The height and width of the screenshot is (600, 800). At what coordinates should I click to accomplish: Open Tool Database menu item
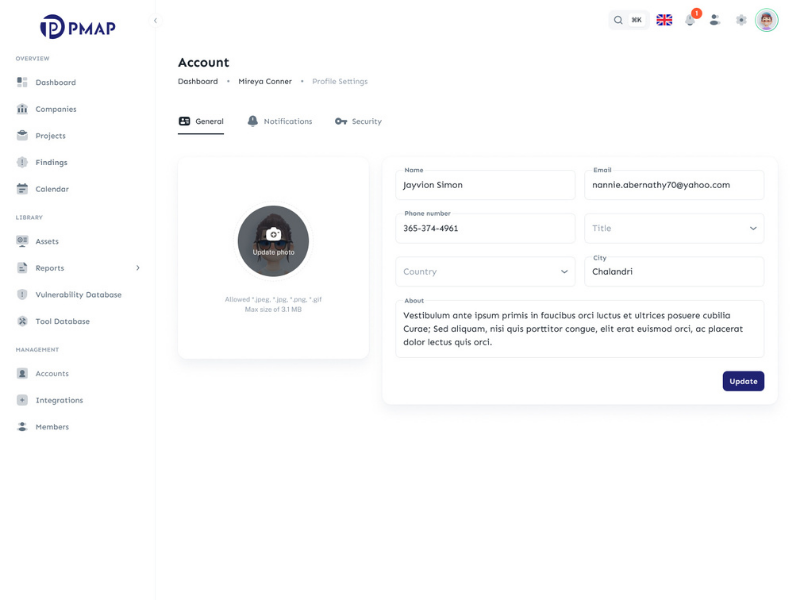(78, 321)
